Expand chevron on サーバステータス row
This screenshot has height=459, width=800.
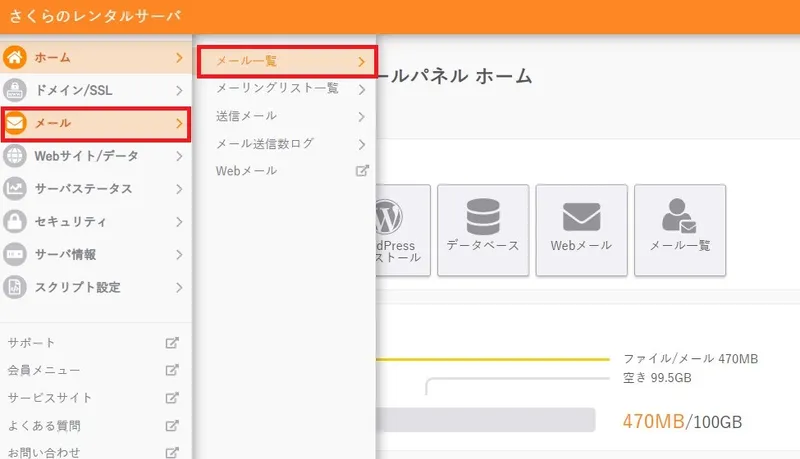coord(179,189)
